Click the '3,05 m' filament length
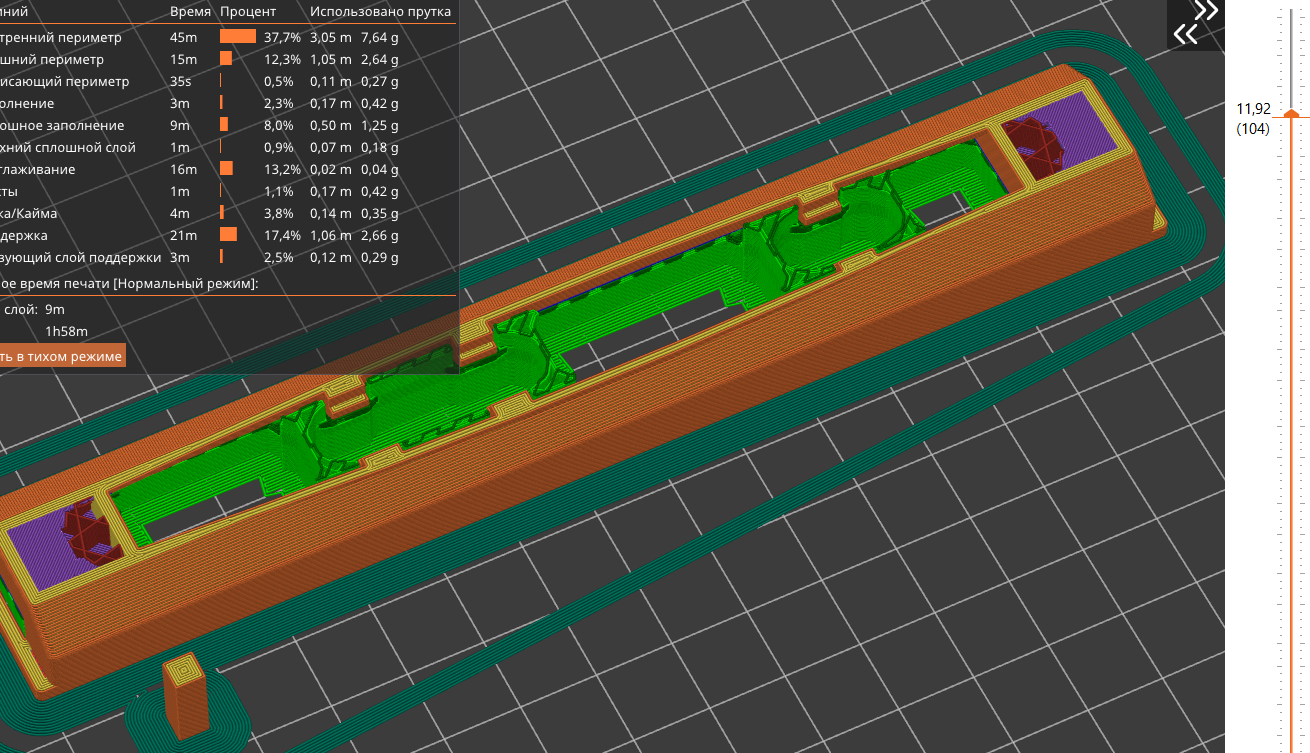Image resolution: width=1310 pixels, height=753 pixels. coord(330,37)
